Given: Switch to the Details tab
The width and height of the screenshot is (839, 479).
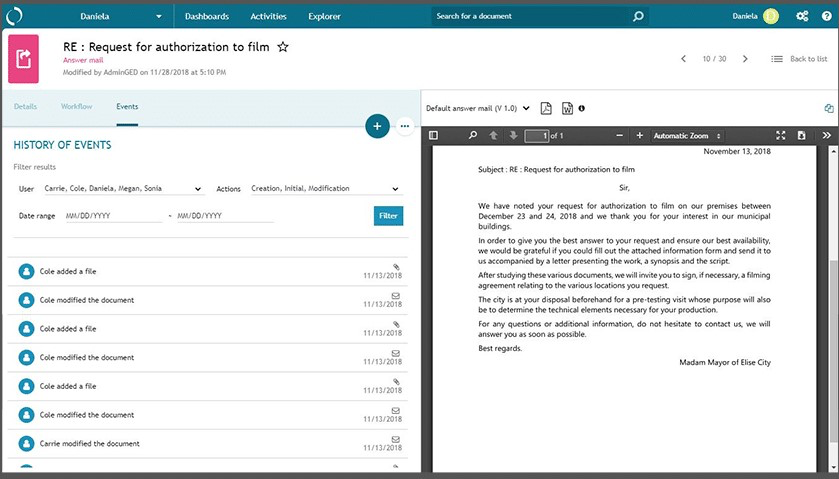Looking at the screenshot, I should point(25,107).
